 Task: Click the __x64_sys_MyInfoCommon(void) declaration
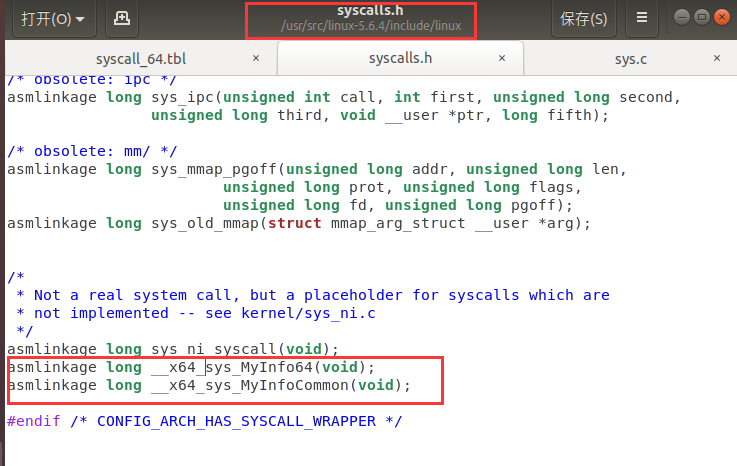tap(209, 386)
